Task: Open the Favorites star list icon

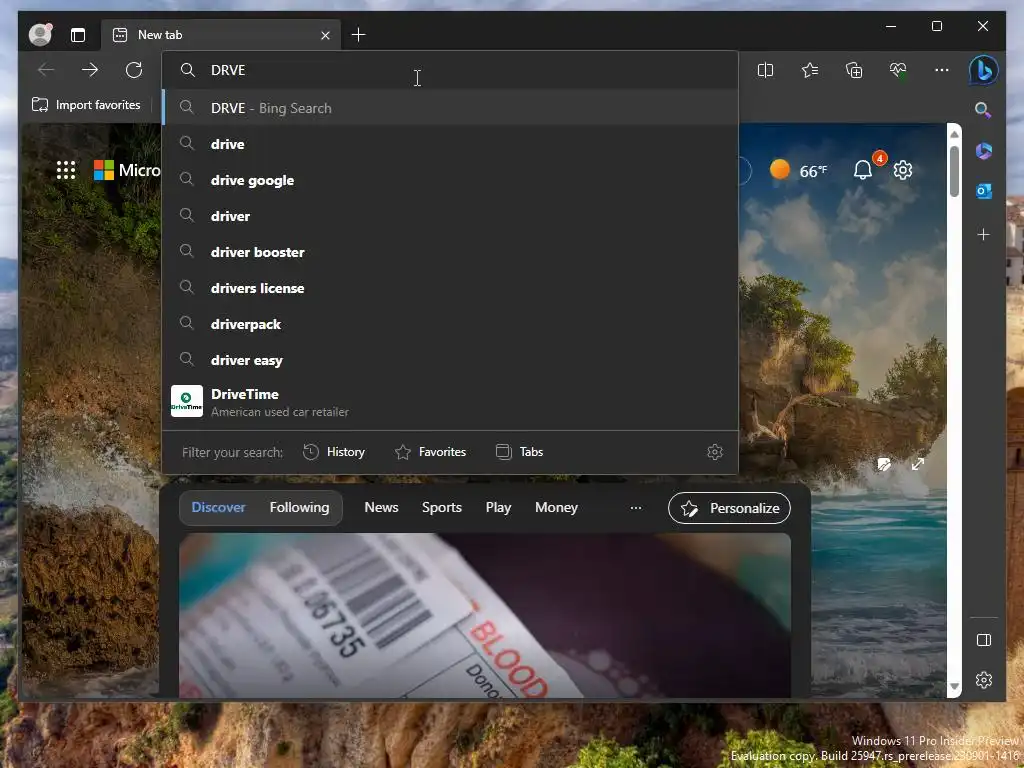Action: coord(810,70)
